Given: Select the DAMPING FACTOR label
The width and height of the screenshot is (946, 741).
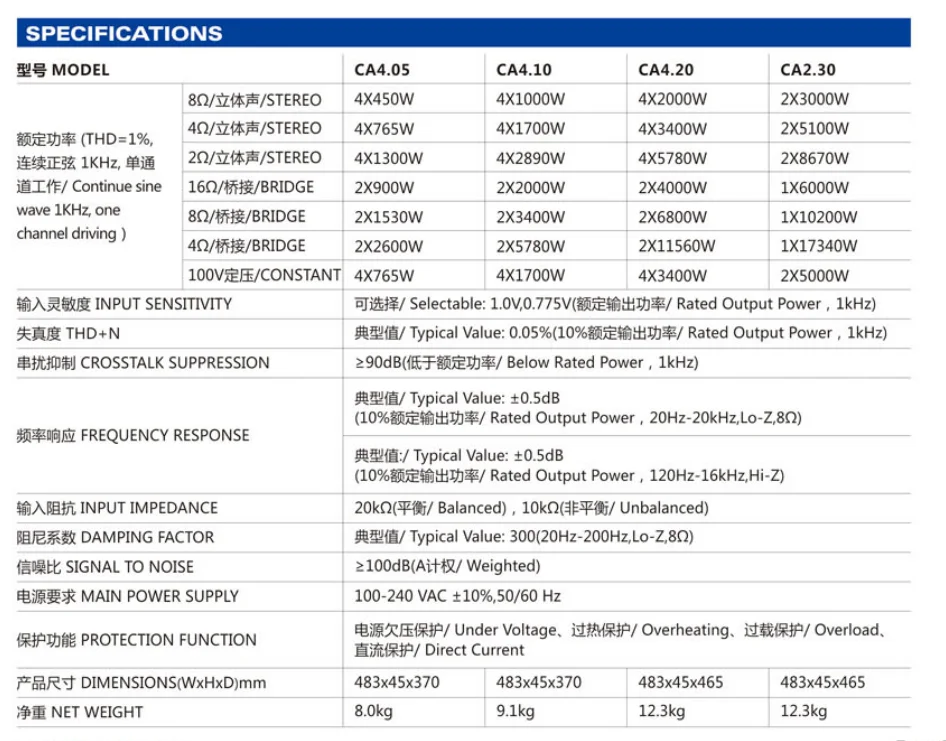Looking at the screenshot, I should pyautogui.click(x=115, y=537).
